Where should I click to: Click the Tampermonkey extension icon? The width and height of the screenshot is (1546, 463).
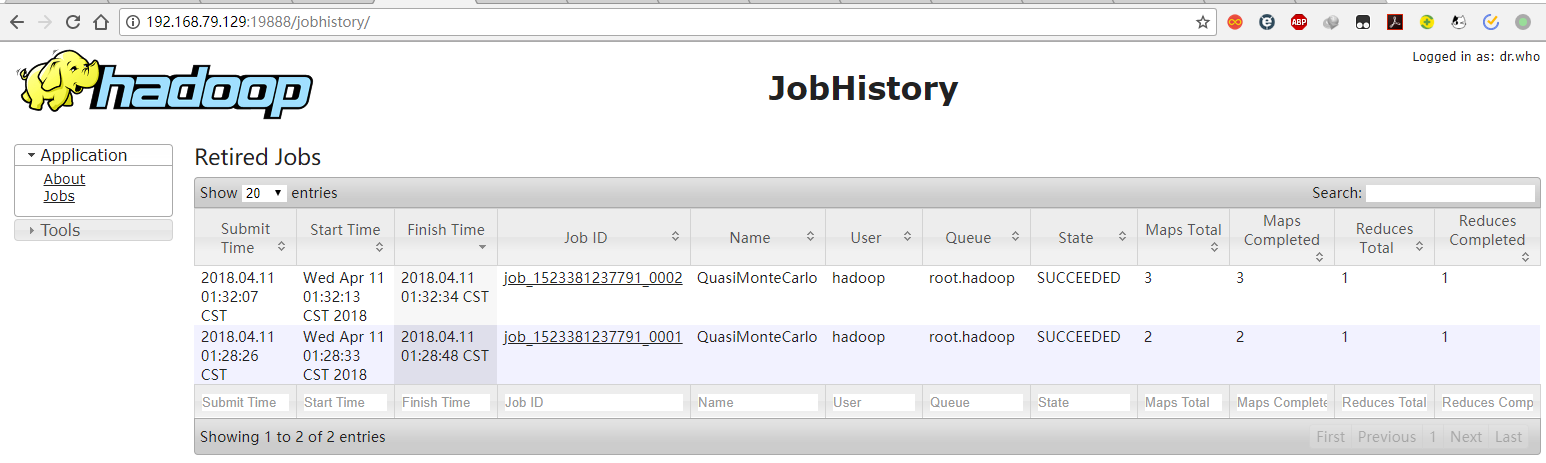coord(1363,22)
